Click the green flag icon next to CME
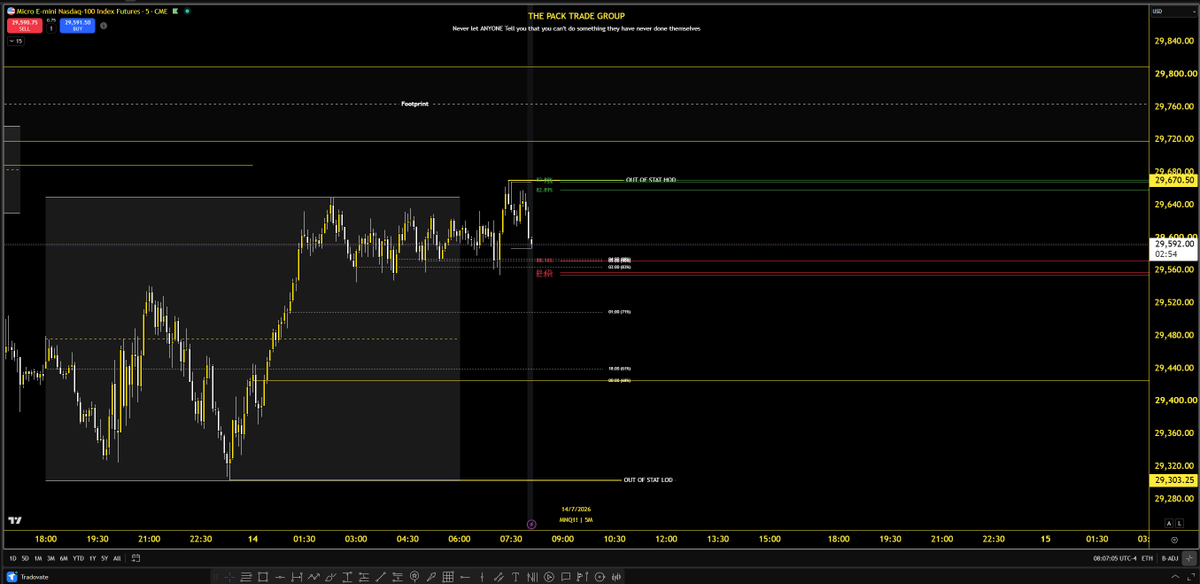Image resolution: width=1200 pixels, height=584 pixels. (175, 11)
